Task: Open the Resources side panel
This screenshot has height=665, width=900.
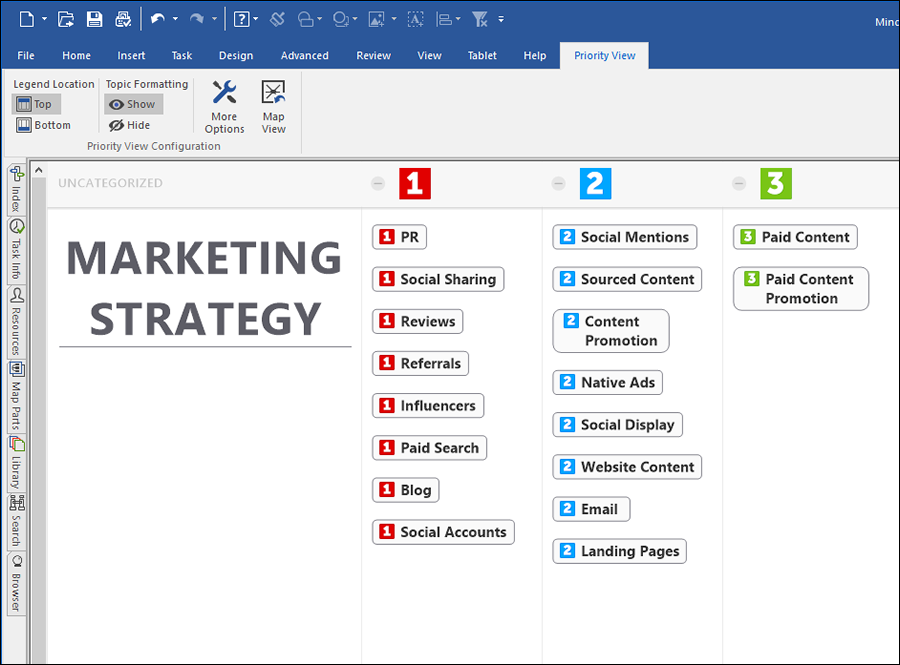Action: click(x=17, y=322)
